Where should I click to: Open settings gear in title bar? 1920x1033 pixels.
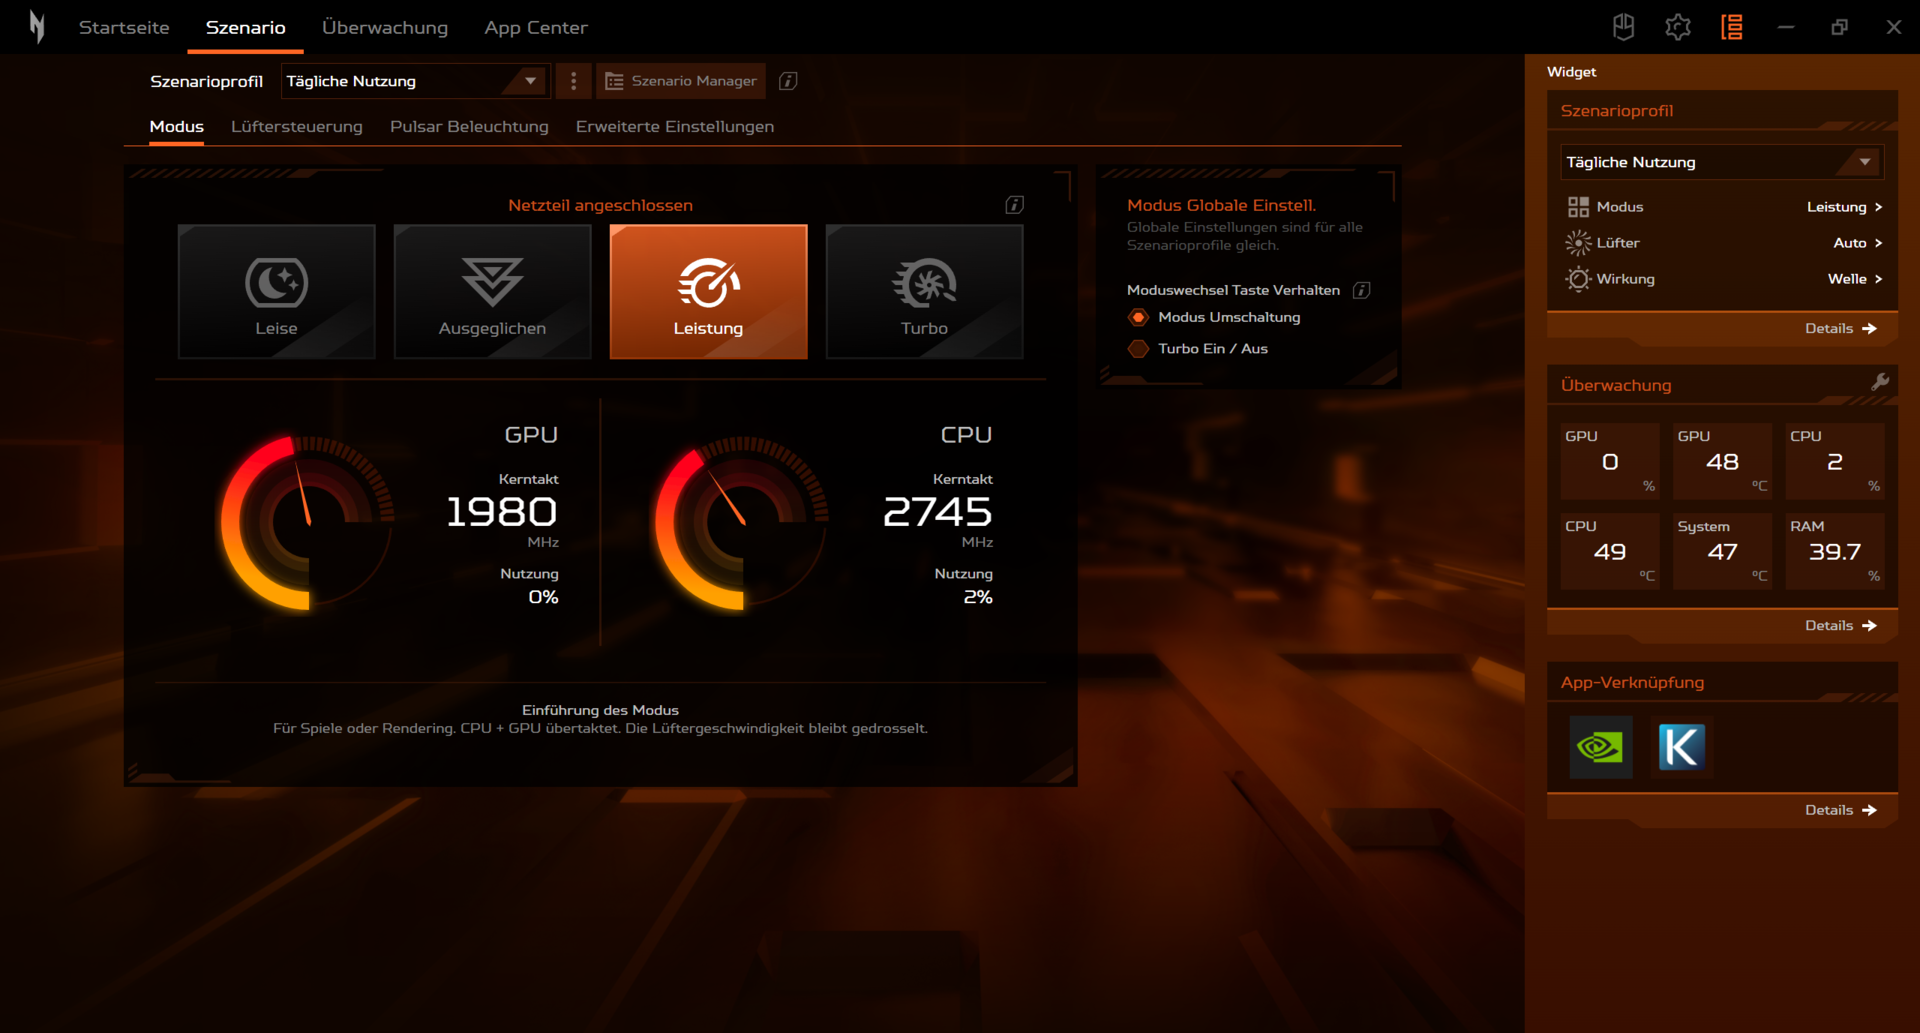(x=1678, y=28)
